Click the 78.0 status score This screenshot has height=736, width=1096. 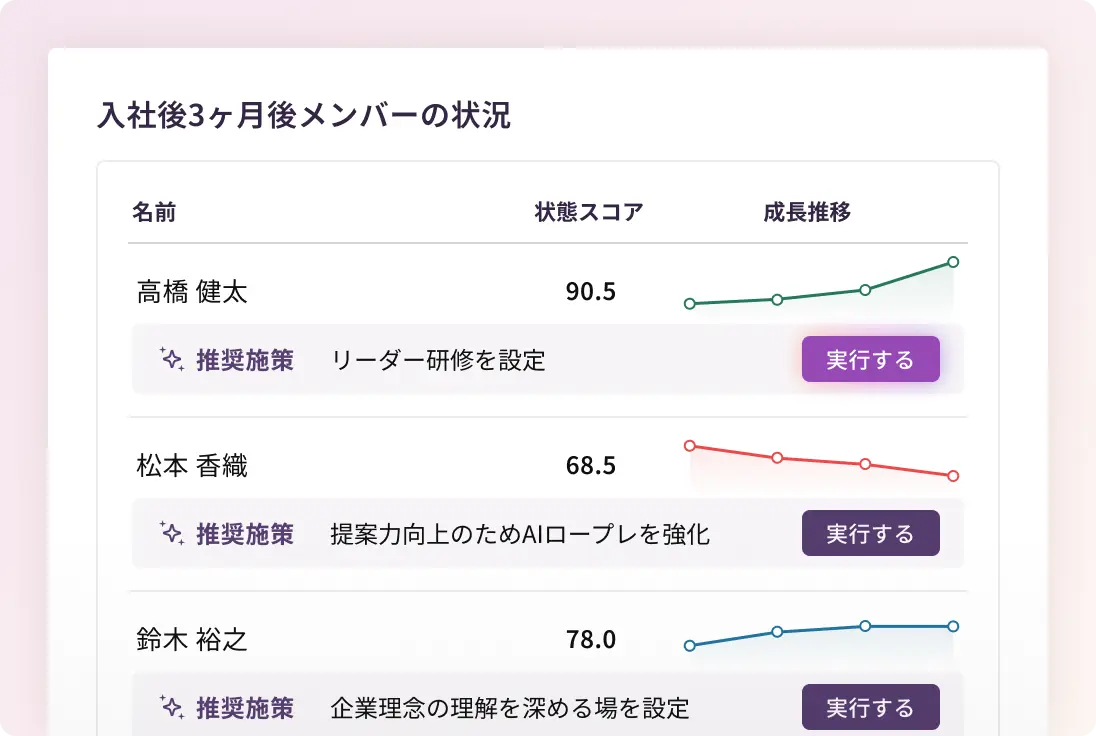coord(591,640)
